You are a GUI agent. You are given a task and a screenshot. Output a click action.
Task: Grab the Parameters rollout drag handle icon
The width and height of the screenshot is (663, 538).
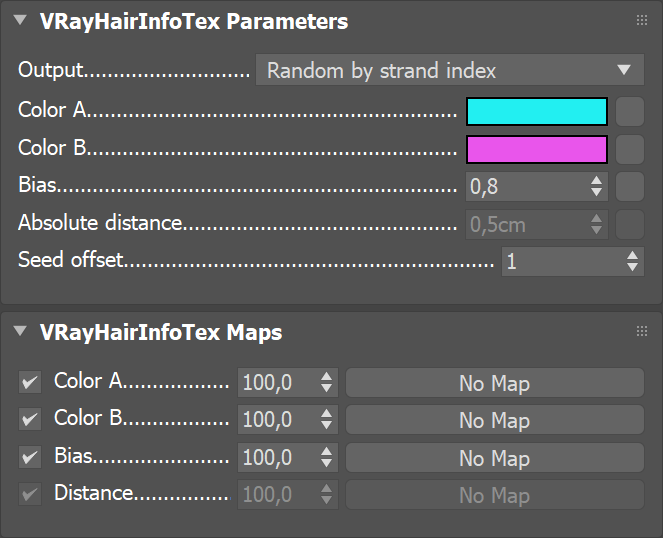pos(642,20)
